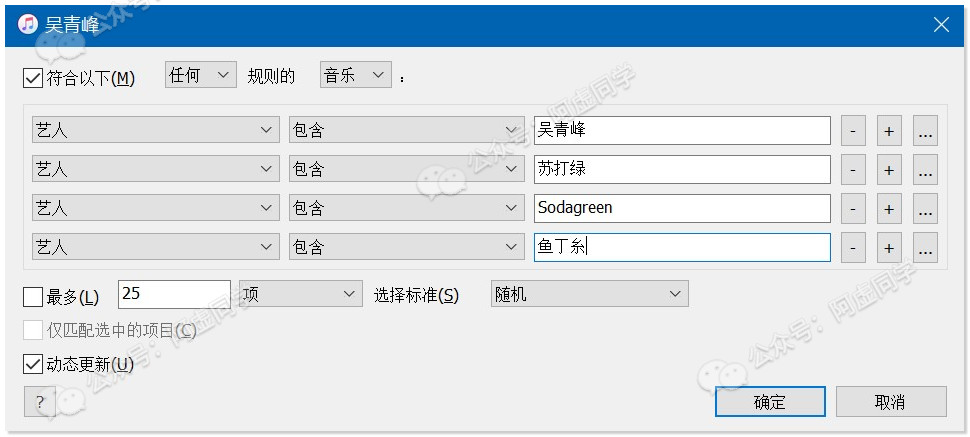Add rule after 苏打绿 row
This screenshot has width=970, height=437.
(889, 170)
